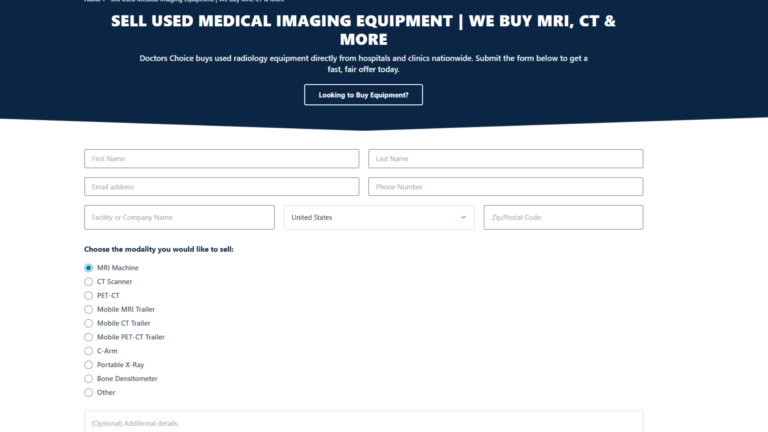Select the C-Arm radio button
Image resolution: width=768 pixels, height=432 pixels.
pyautogui.click(x=88, y=351)
